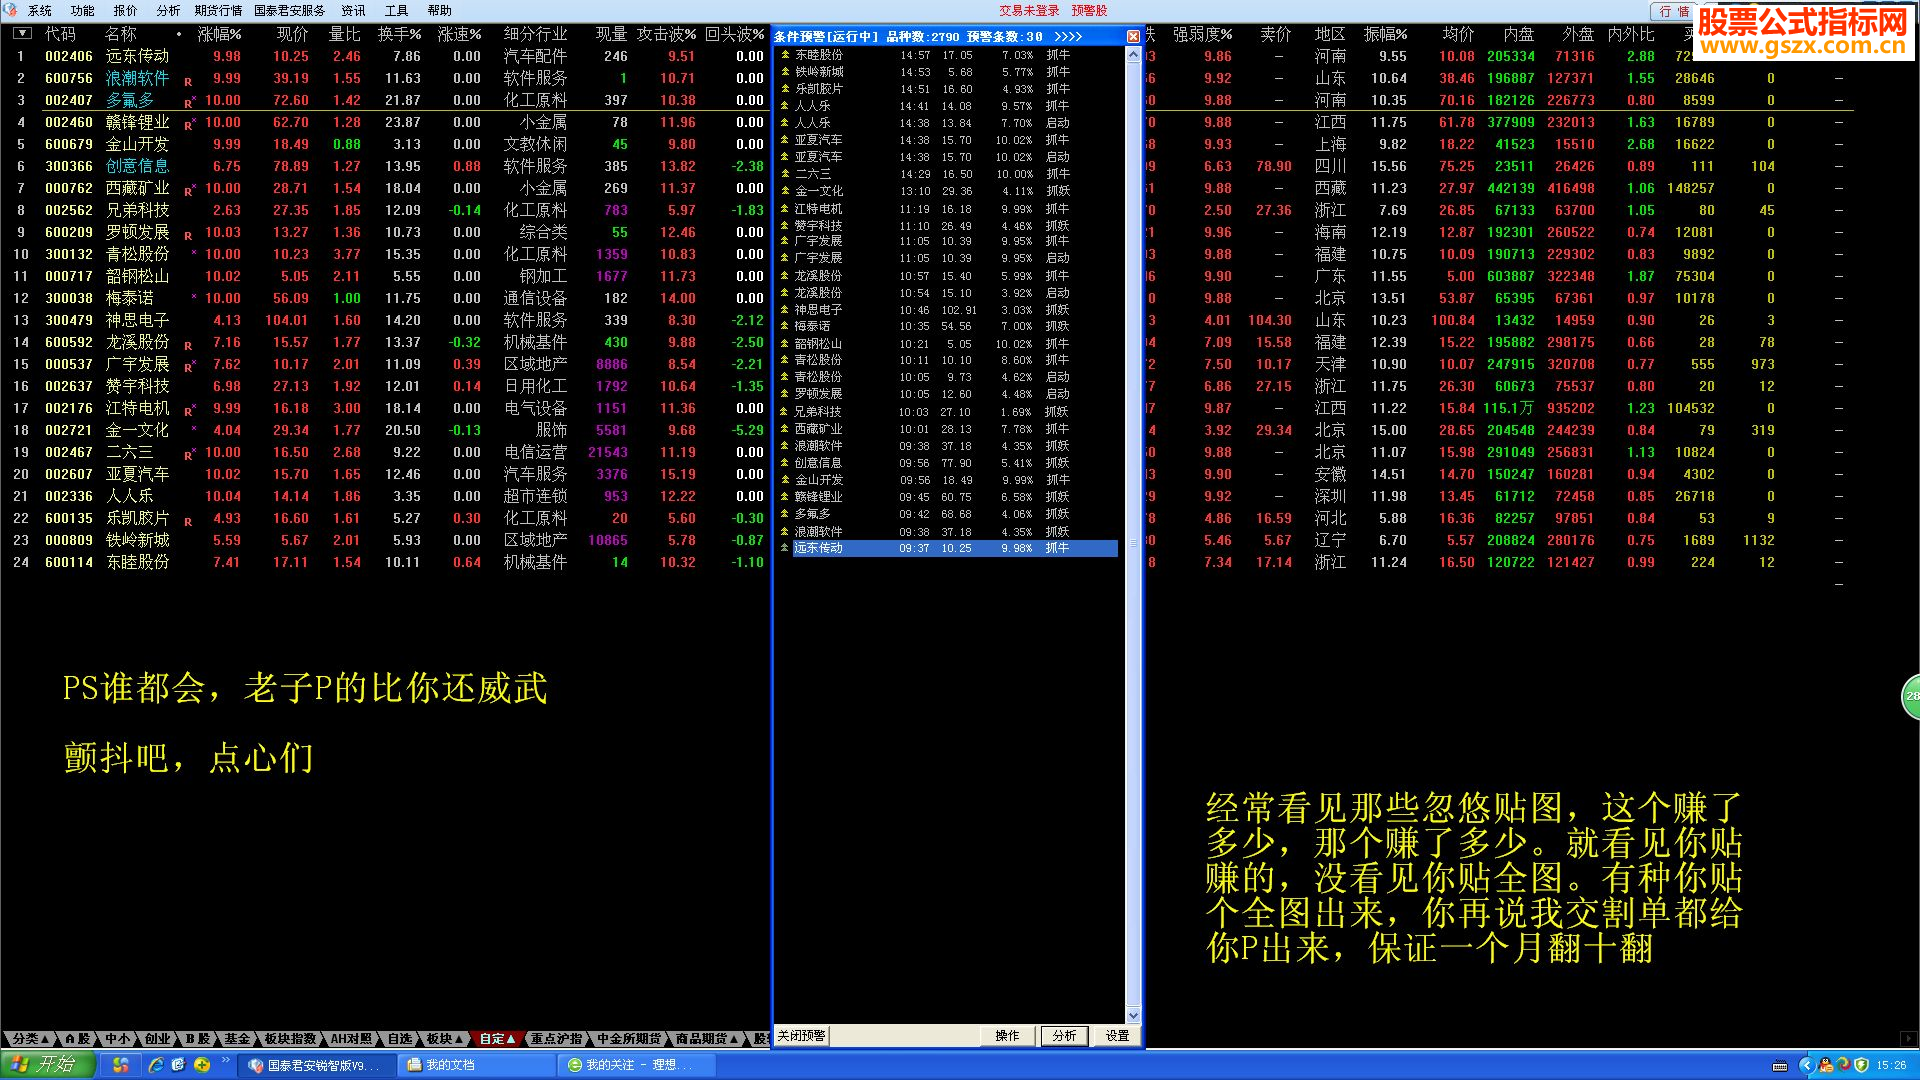Image resolution: width=1920 pixels, height=1080 pixels.
Task: Click the alarm icon beside 乐凯胶片 alert
Action: pyautogui.click(x=785, y=89)
